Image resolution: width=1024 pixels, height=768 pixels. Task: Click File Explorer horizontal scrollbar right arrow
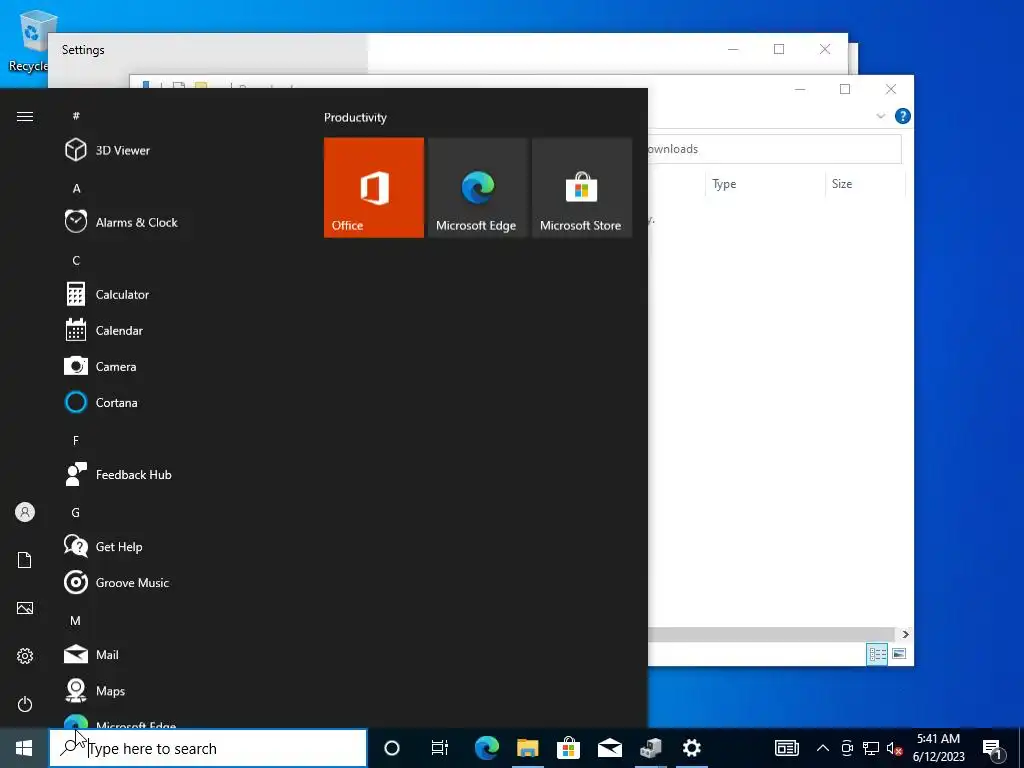(x=905, y=634)
